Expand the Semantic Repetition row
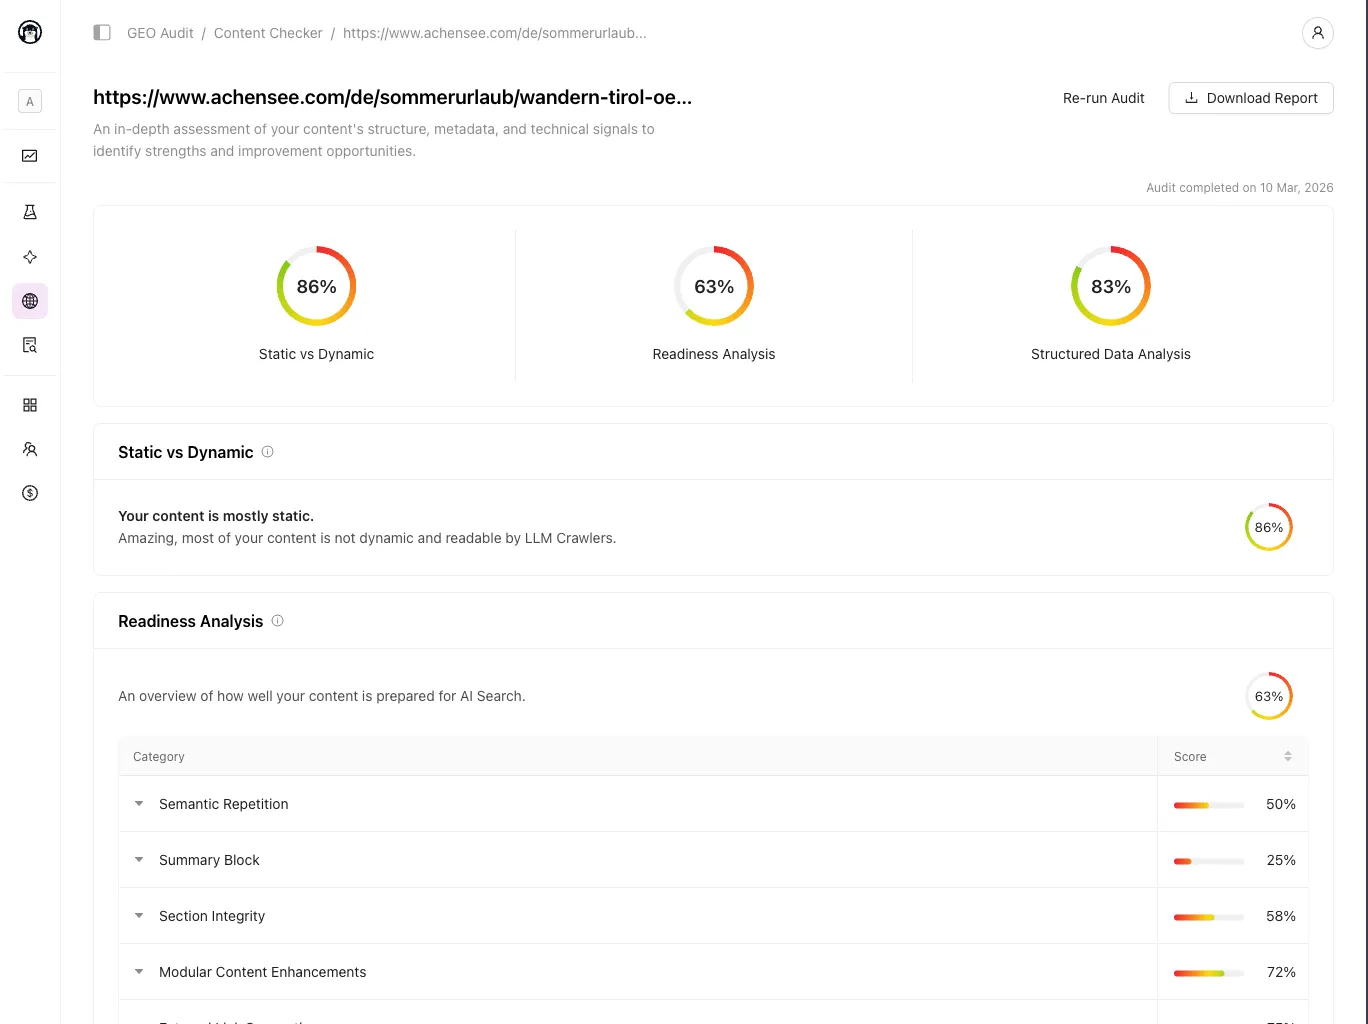Image resolution: width=1368 pixels, height=1024 pixels. [x=139, y=804]
